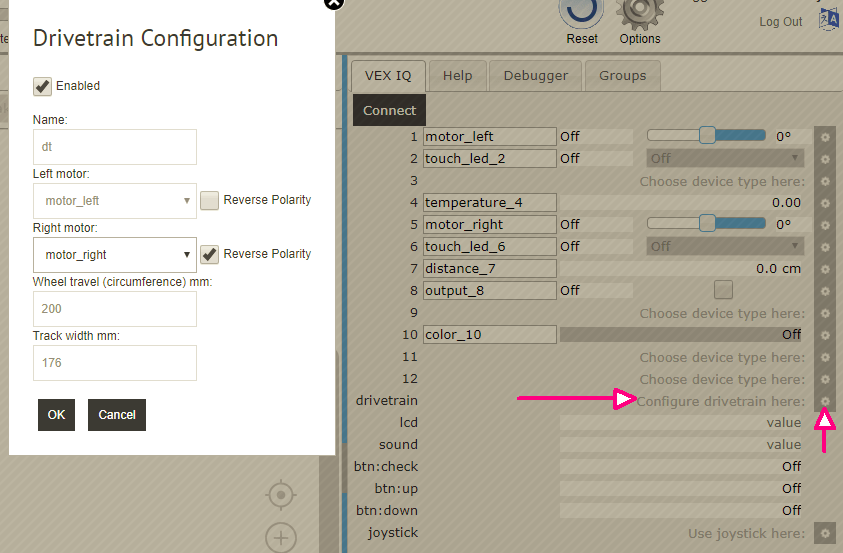Click 'Choose device type here:' for port 11
This screenshot has width=843, height=553.
(723, 358)
